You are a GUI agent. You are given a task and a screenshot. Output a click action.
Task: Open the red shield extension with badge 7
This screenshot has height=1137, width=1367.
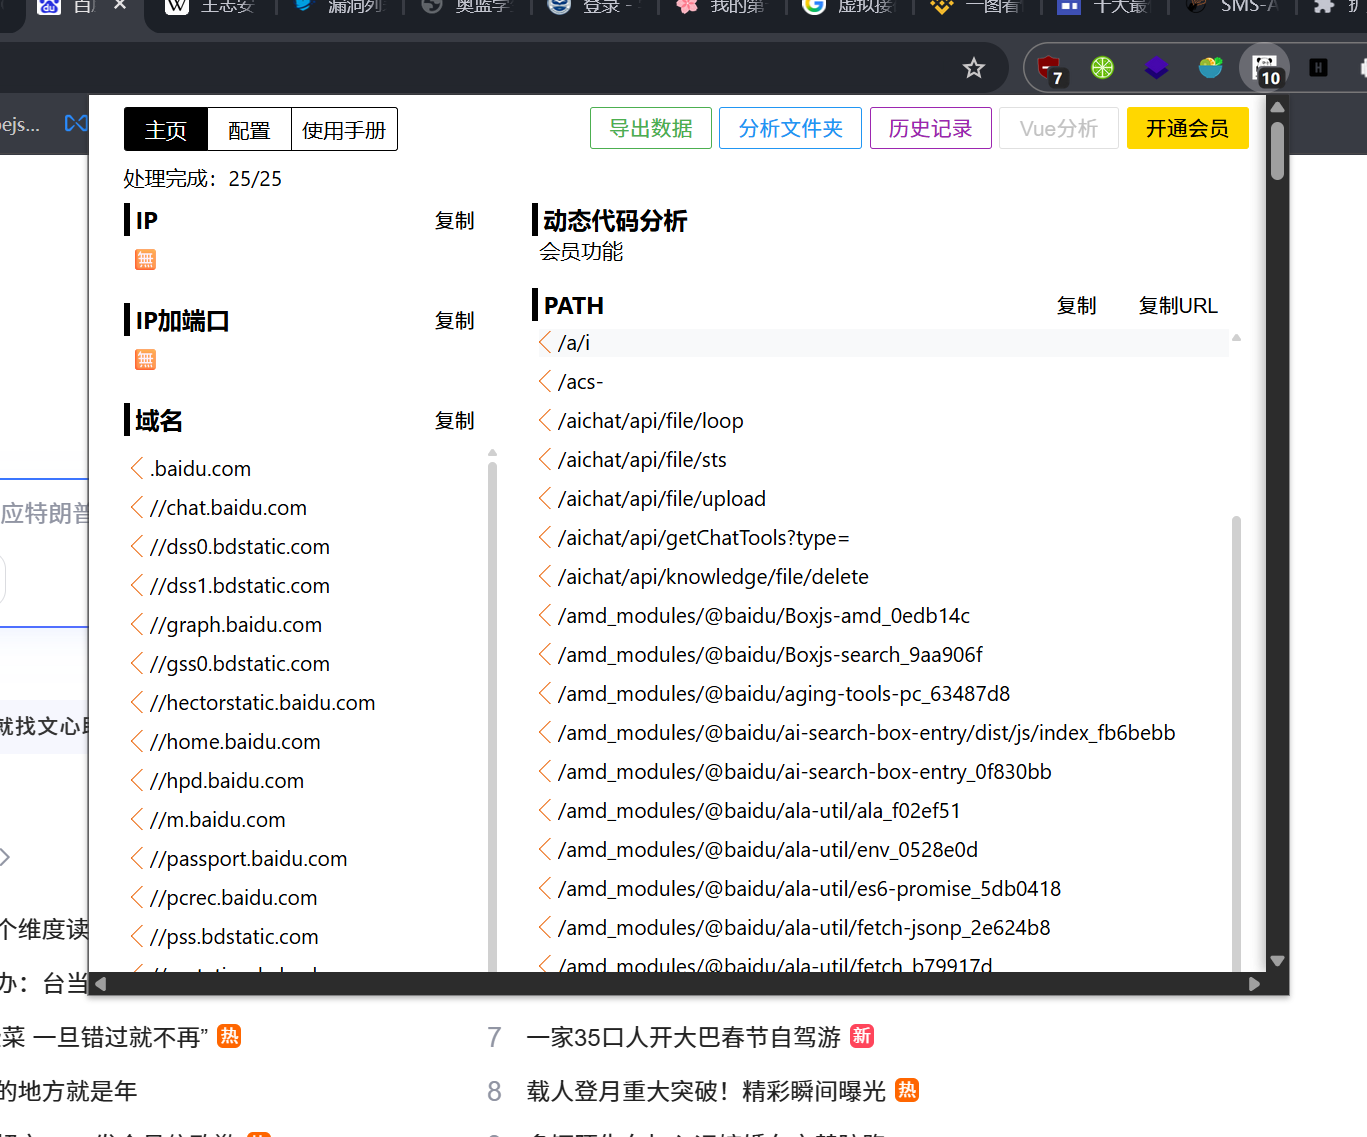(x=1049, y=68)
